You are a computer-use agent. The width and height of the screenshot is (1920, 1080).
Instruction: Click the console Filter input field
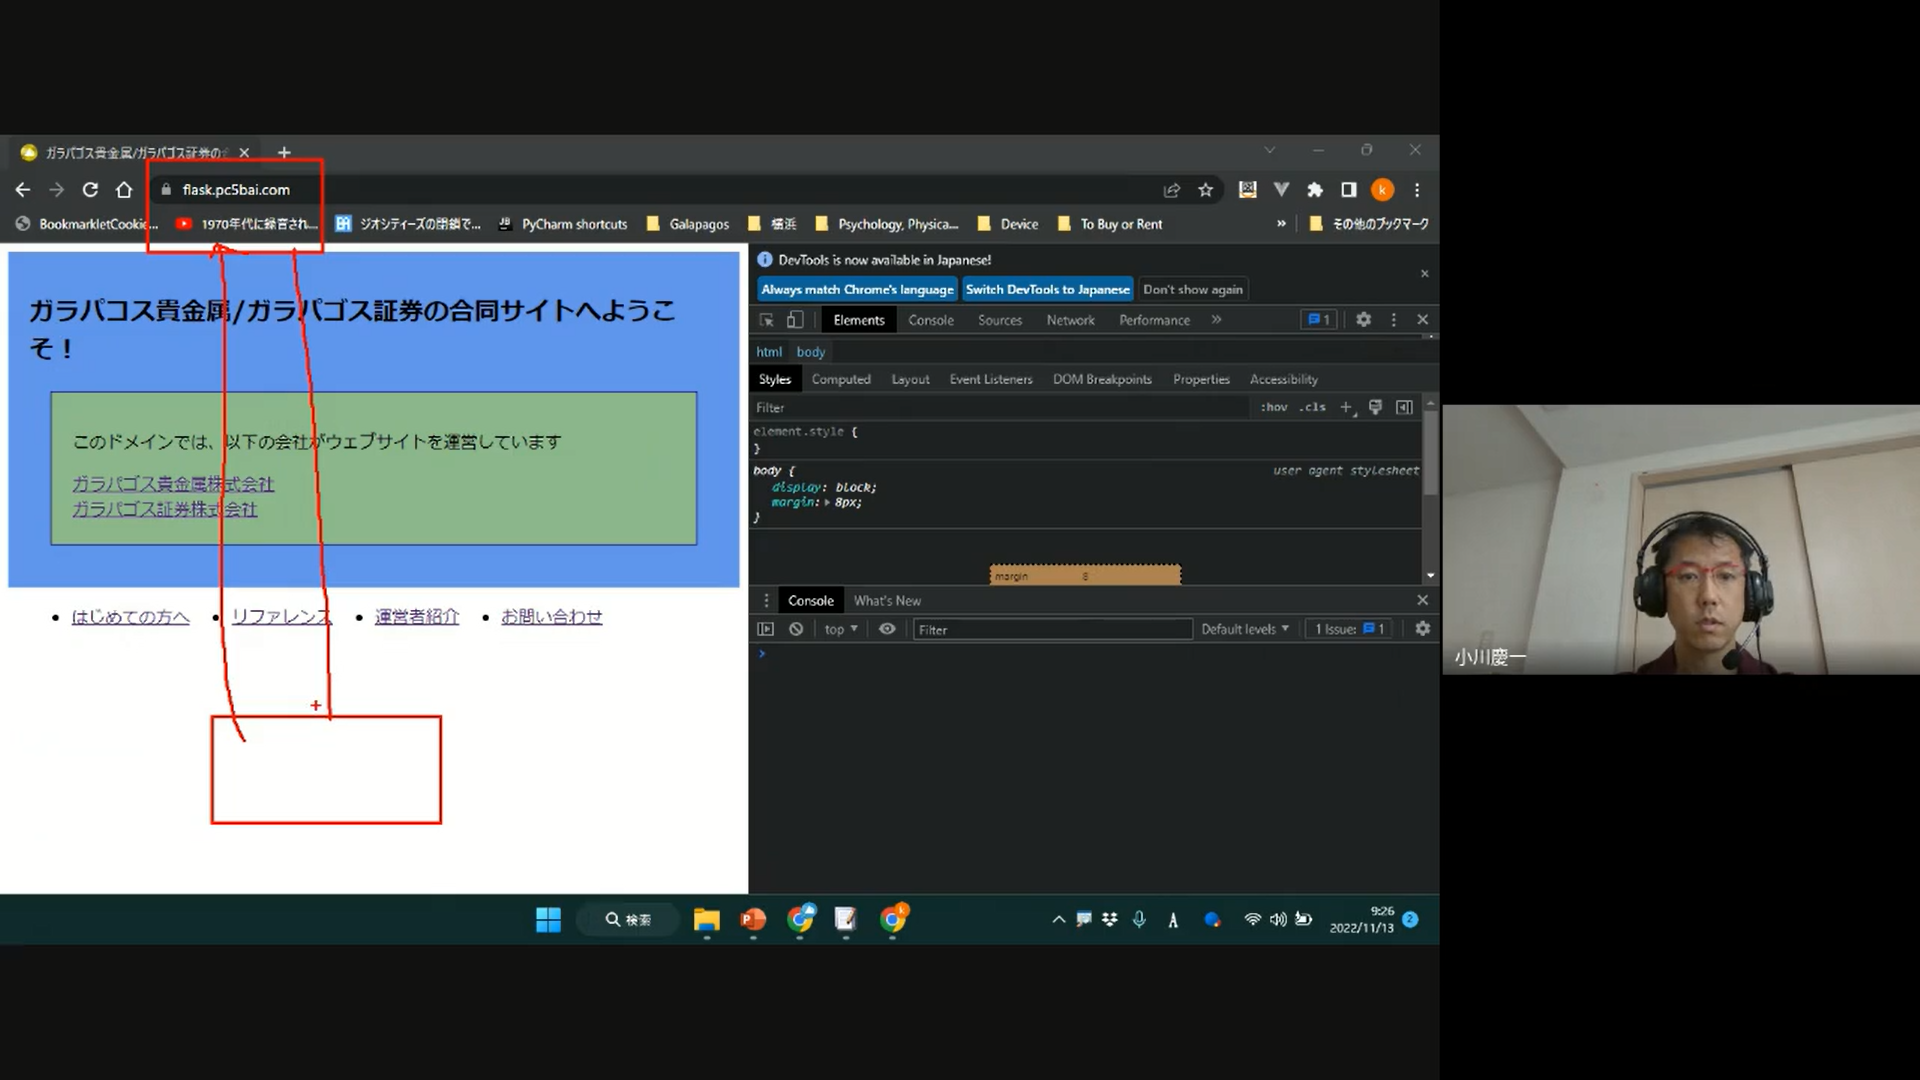tap(1050, 629)
